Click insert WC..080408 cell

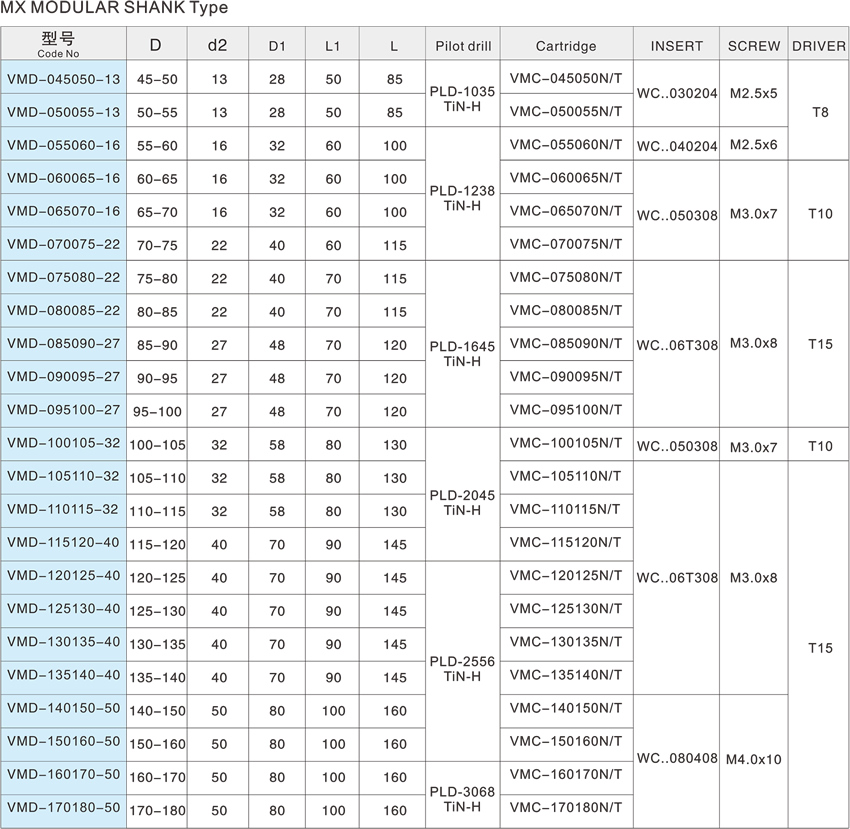pos(677,759)
